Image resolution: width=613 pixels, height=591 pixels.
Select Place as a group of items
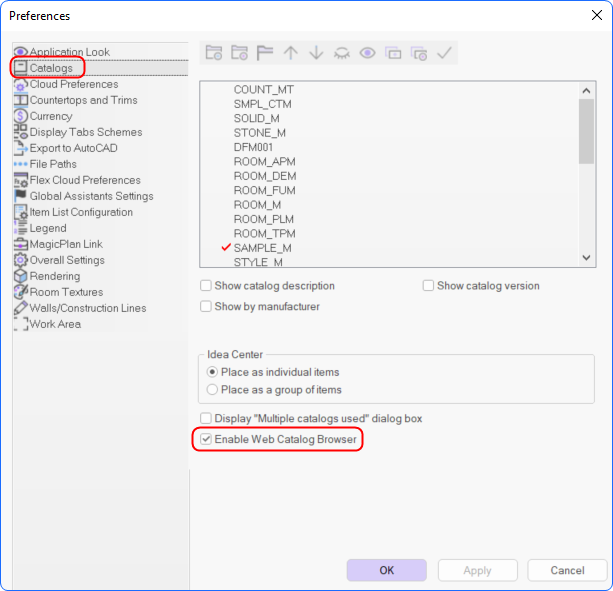click(212, 390)
